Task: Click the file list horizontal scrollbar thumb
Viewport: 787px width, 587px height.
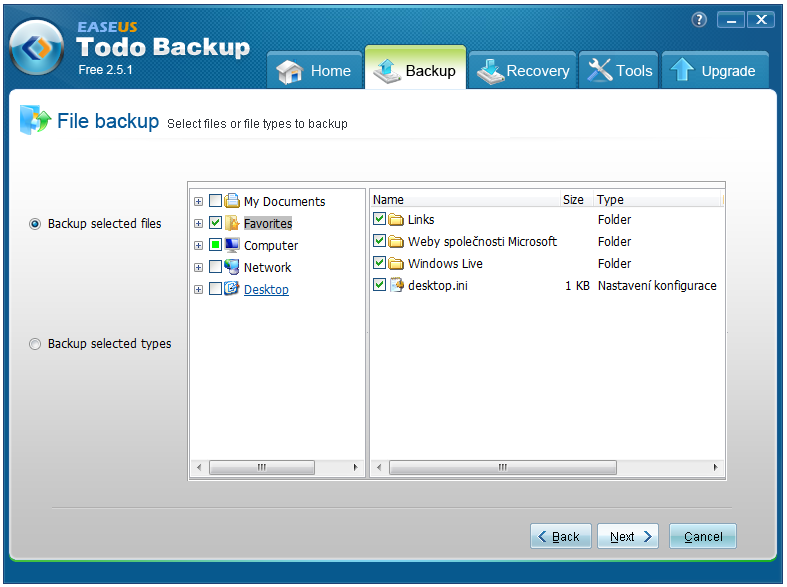Action: point(502,467)
